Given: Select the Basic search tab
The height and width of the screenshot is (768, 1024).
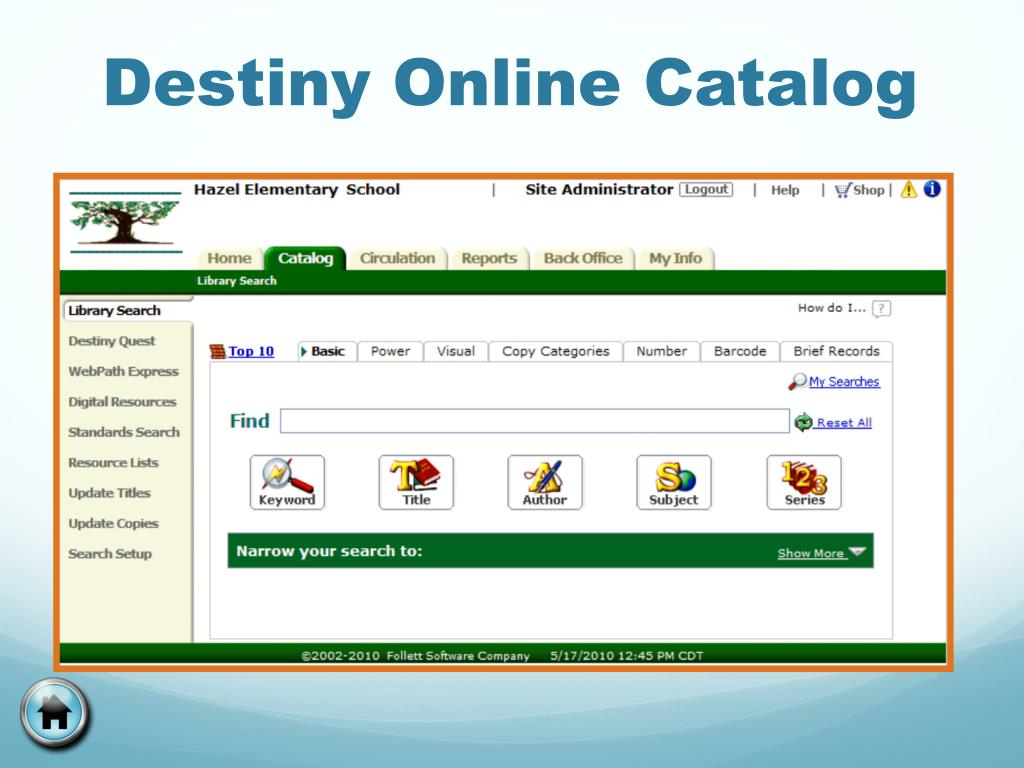Looking at the screenshot, I should pyautogui.click(x=327, y=351).
